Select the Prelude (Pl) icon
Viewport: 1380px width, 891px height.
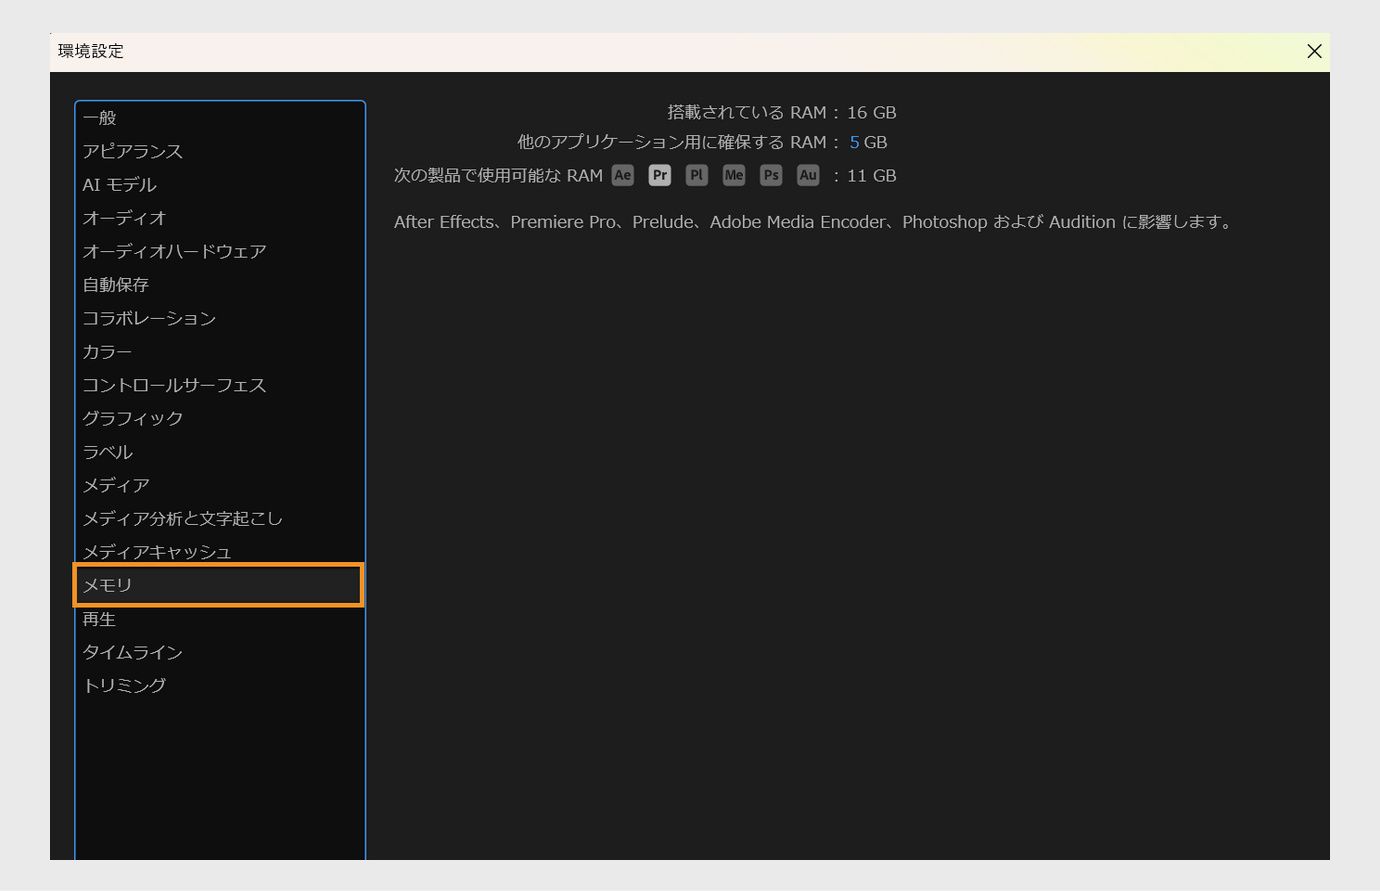[x=696, y=175]
